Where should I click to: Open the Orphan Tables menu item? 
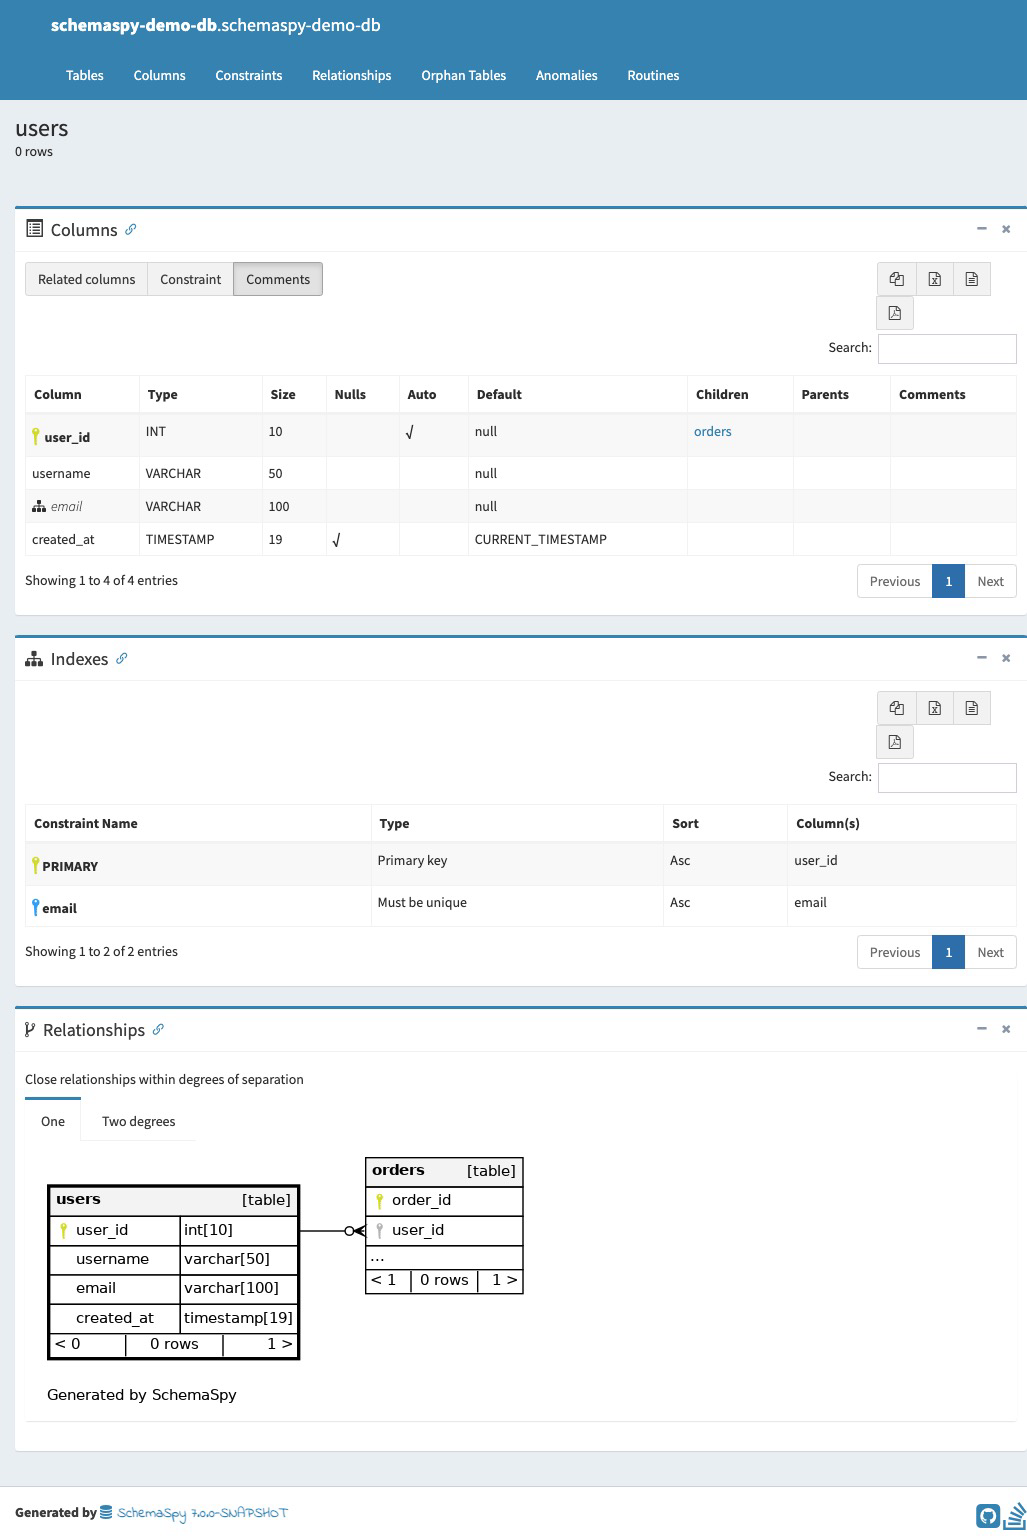coord(463,75)
